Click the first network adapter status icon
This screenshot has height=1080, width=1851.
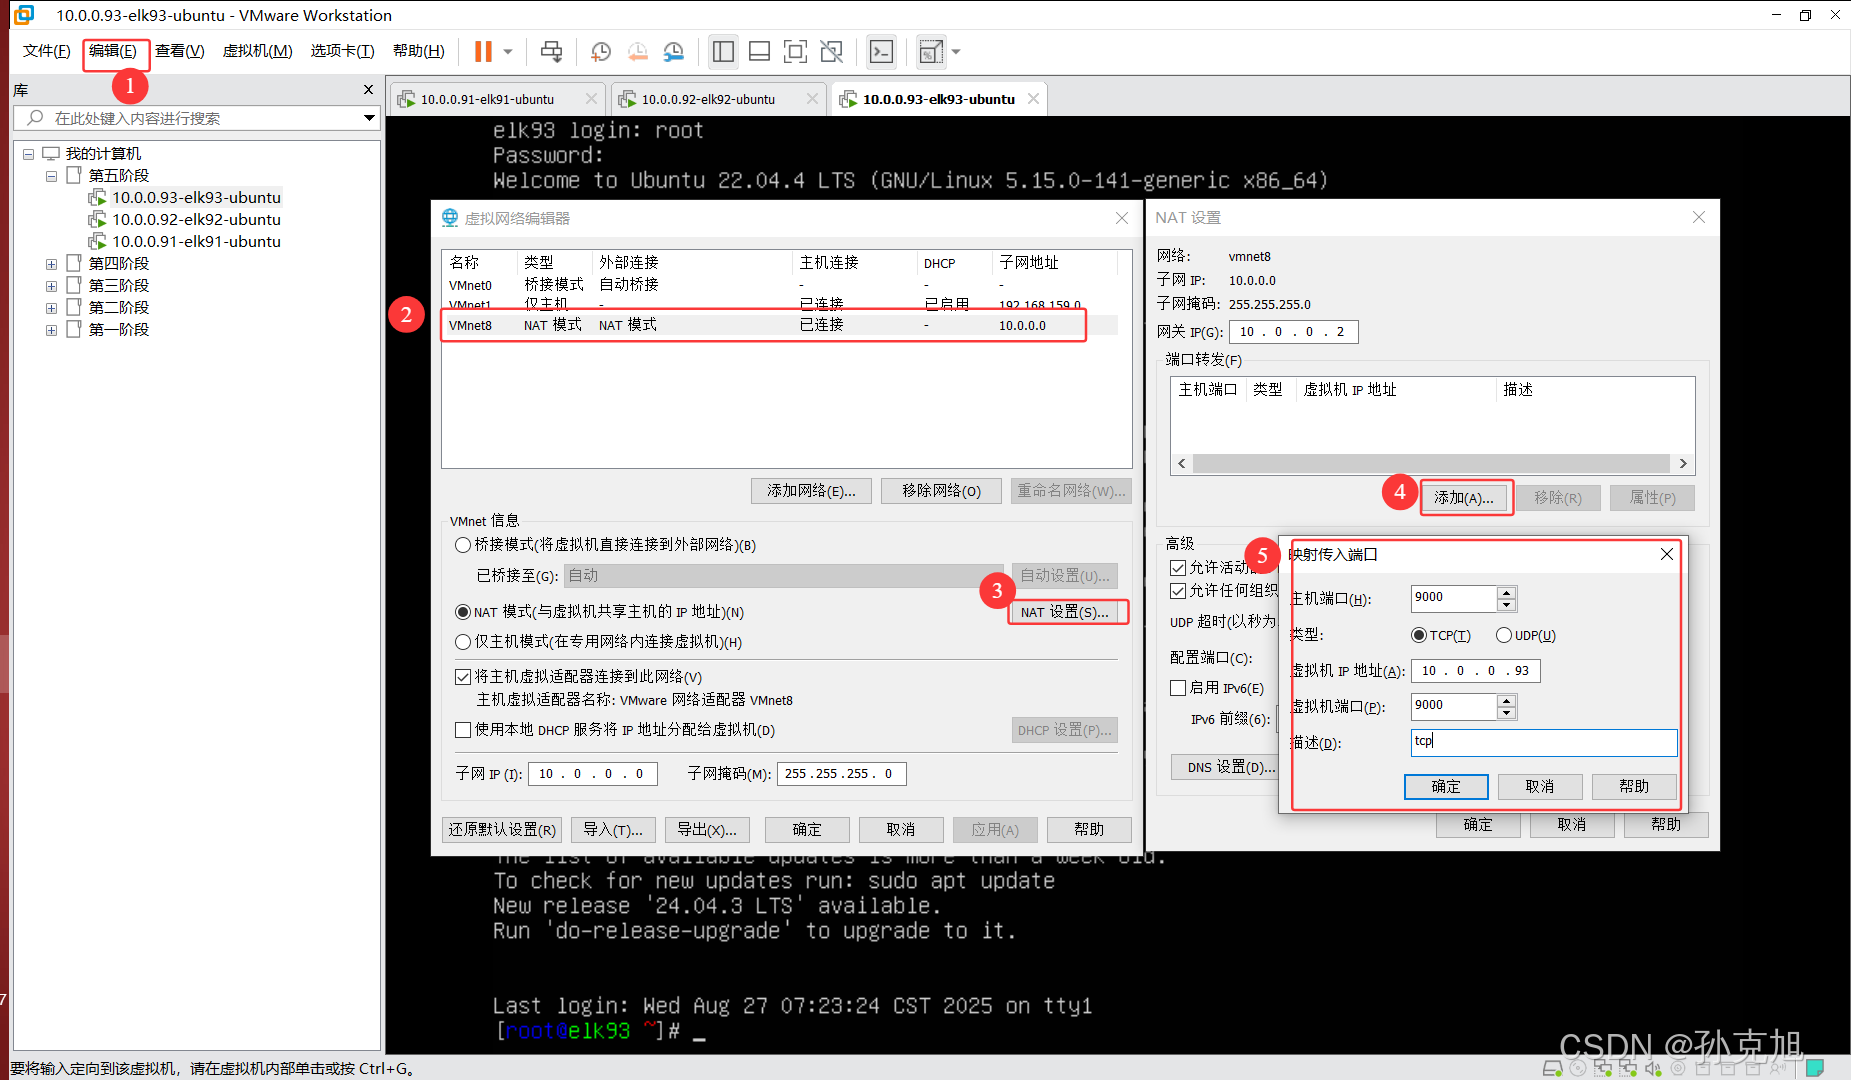click(1603, 1068)
